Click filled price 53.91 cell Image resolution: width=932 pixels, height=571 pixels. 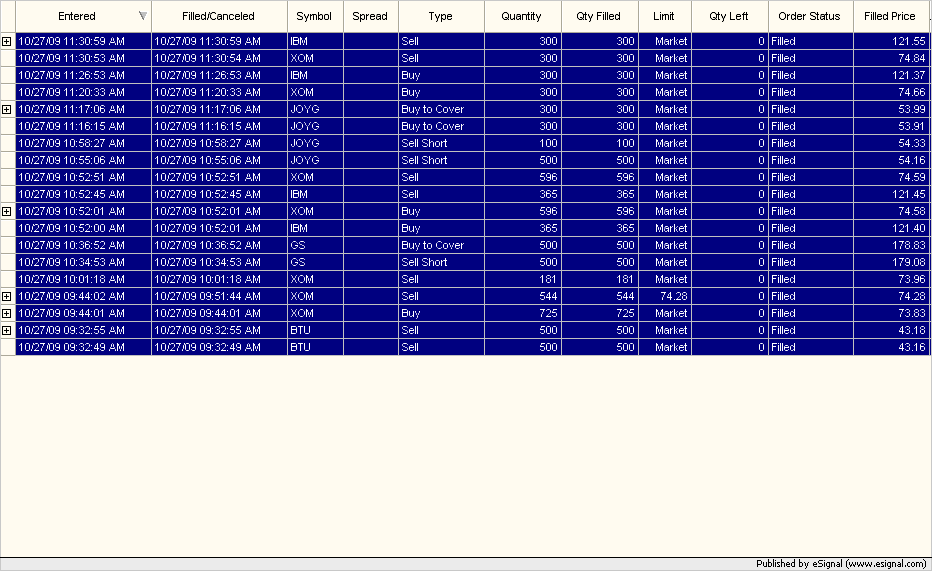point(891,127)
